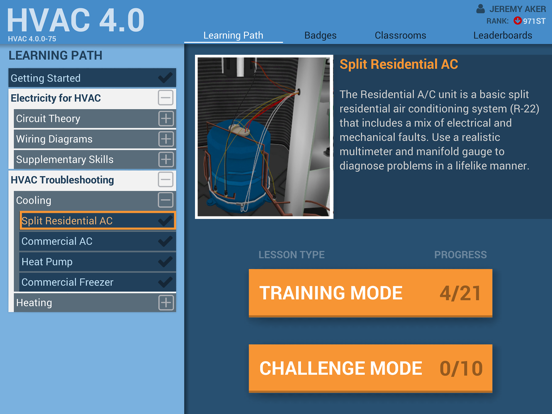Expand the Heating subsection
The height and width of the screenshot is (414, 552).
pos(166,303)
